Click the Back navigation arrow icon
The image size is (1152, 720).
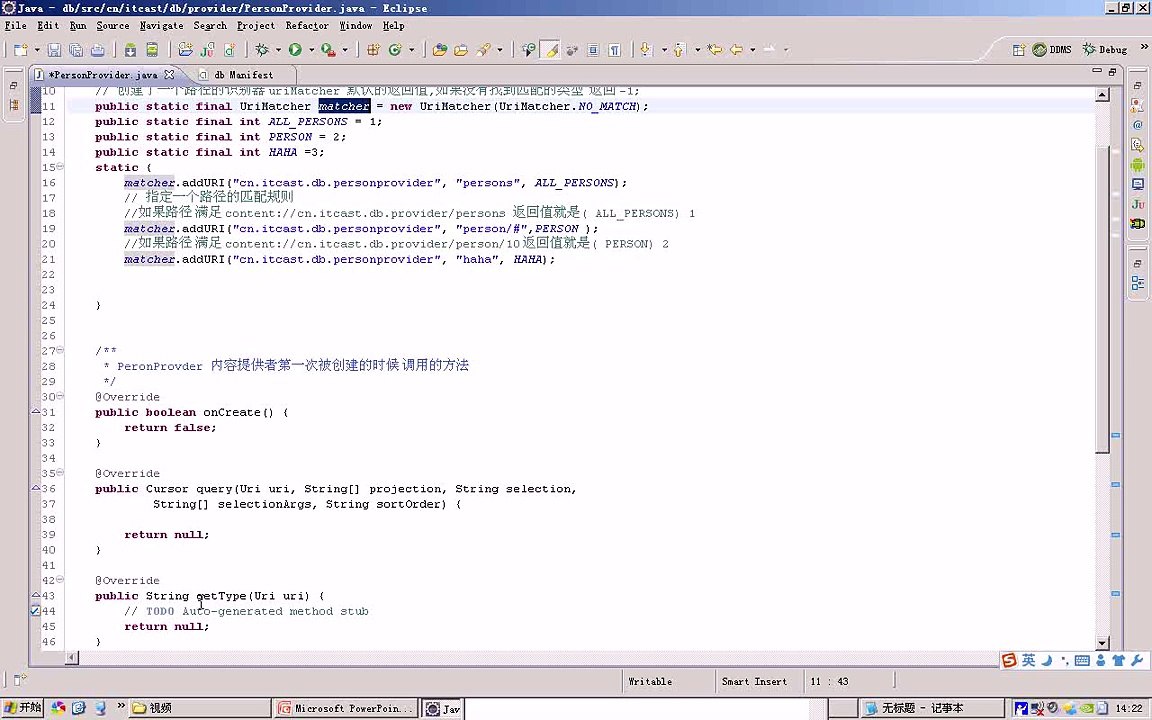736,50
